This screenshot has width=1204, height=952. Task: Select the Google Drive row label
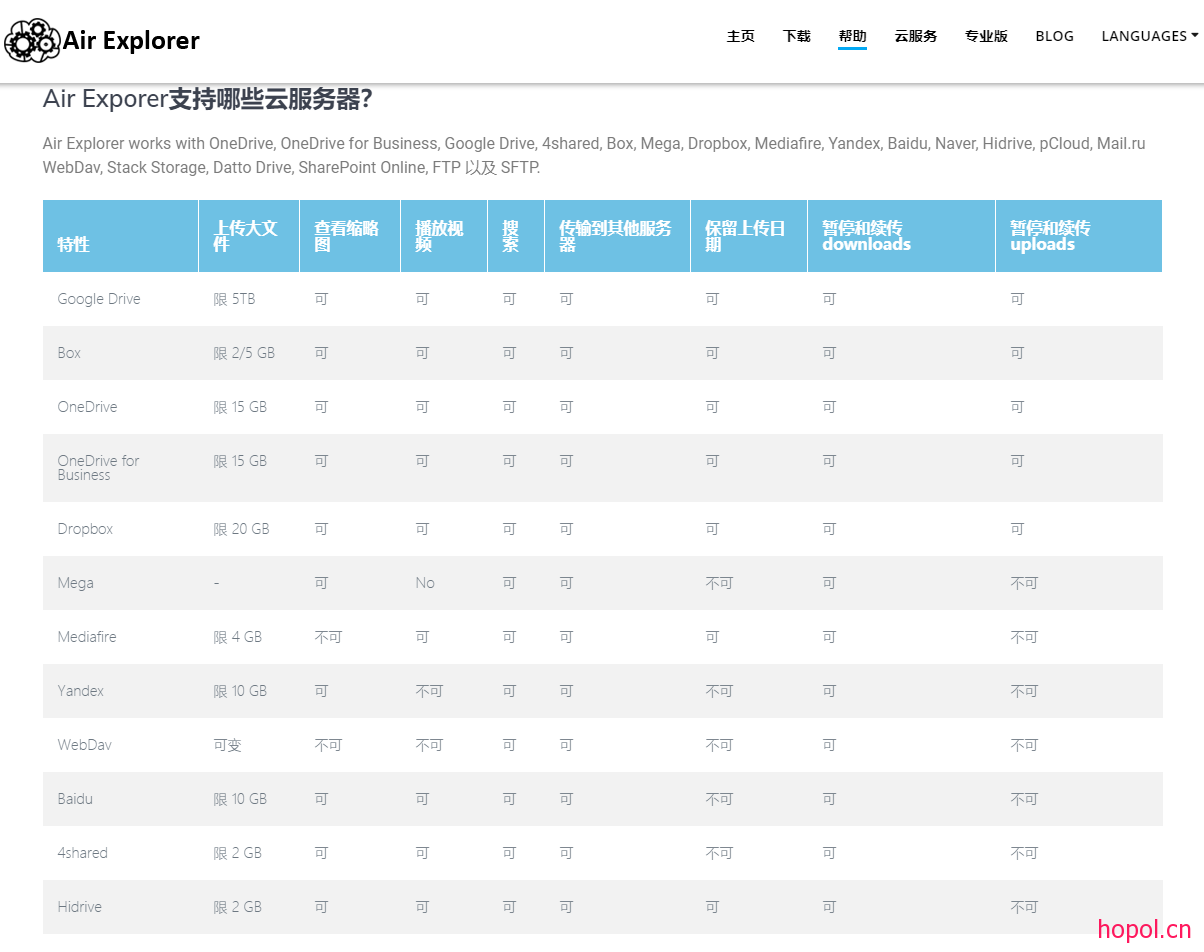click(99, 299)
